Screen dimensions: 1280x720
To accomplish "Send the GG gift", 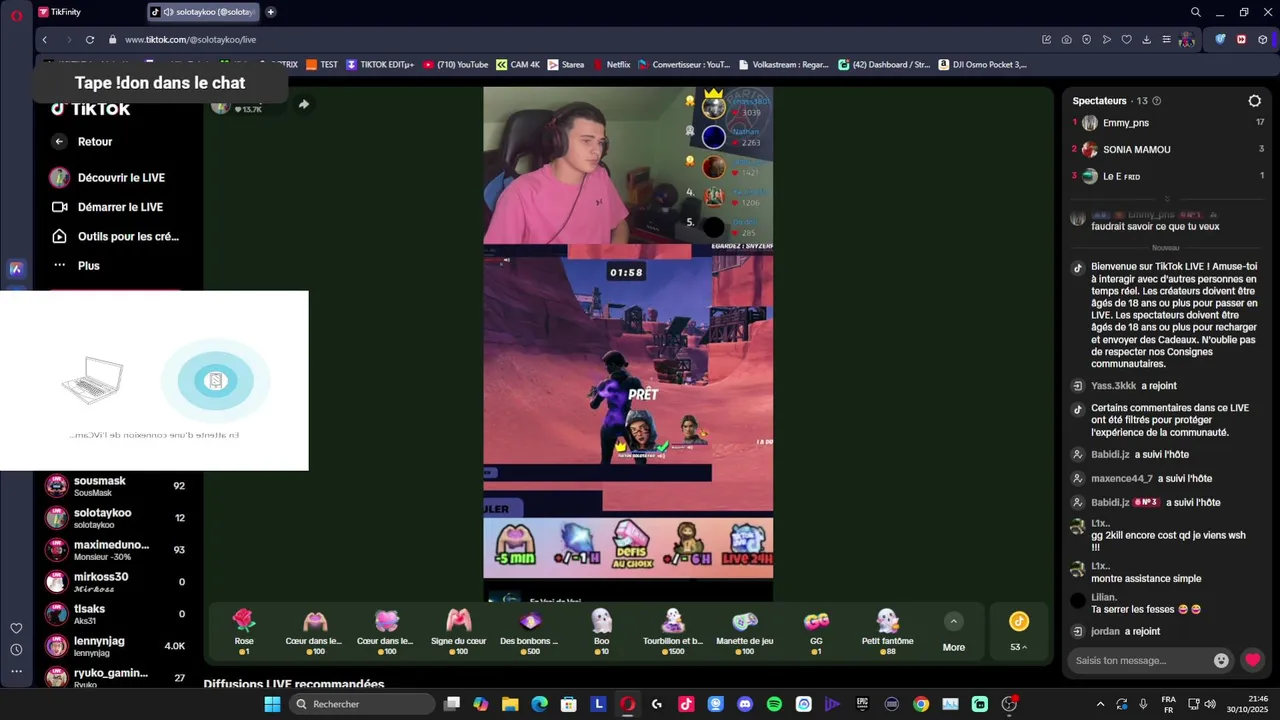I will [x=816, y=631].
